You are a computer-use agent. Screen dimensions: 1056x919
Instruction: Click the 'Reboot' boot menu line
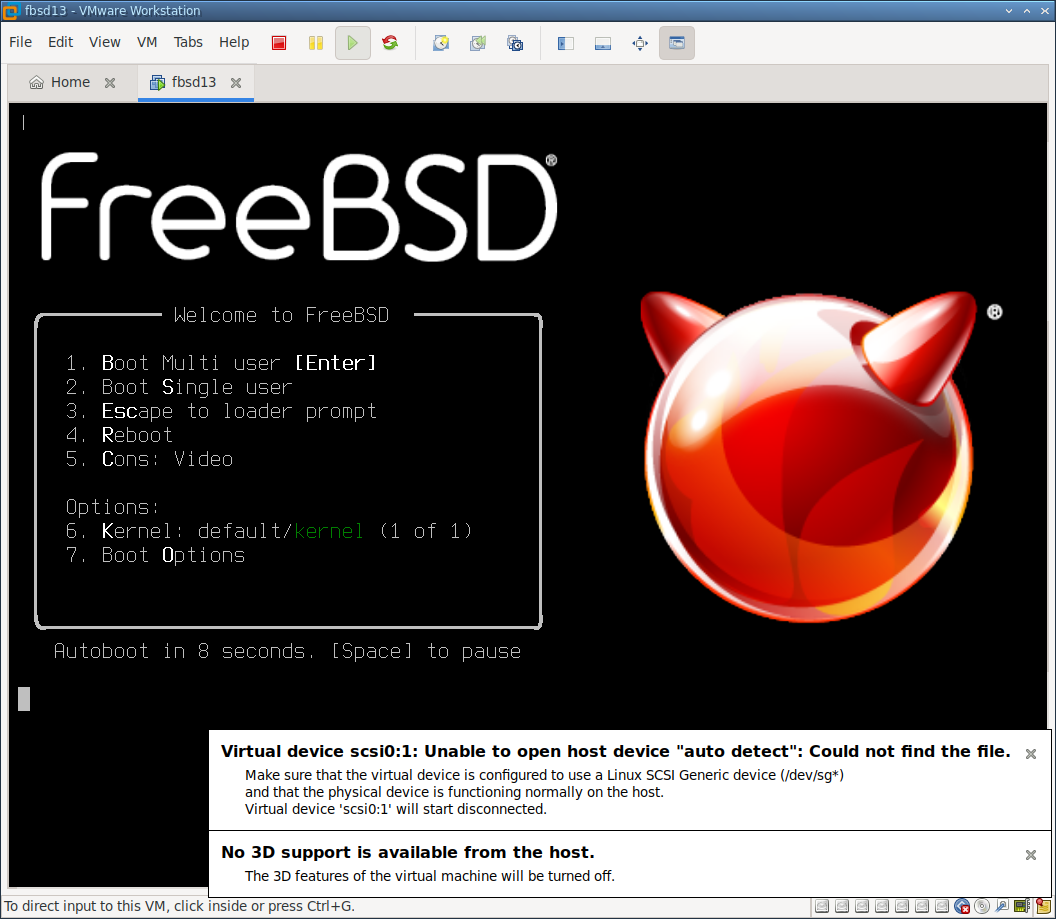[x=119, y=435]
